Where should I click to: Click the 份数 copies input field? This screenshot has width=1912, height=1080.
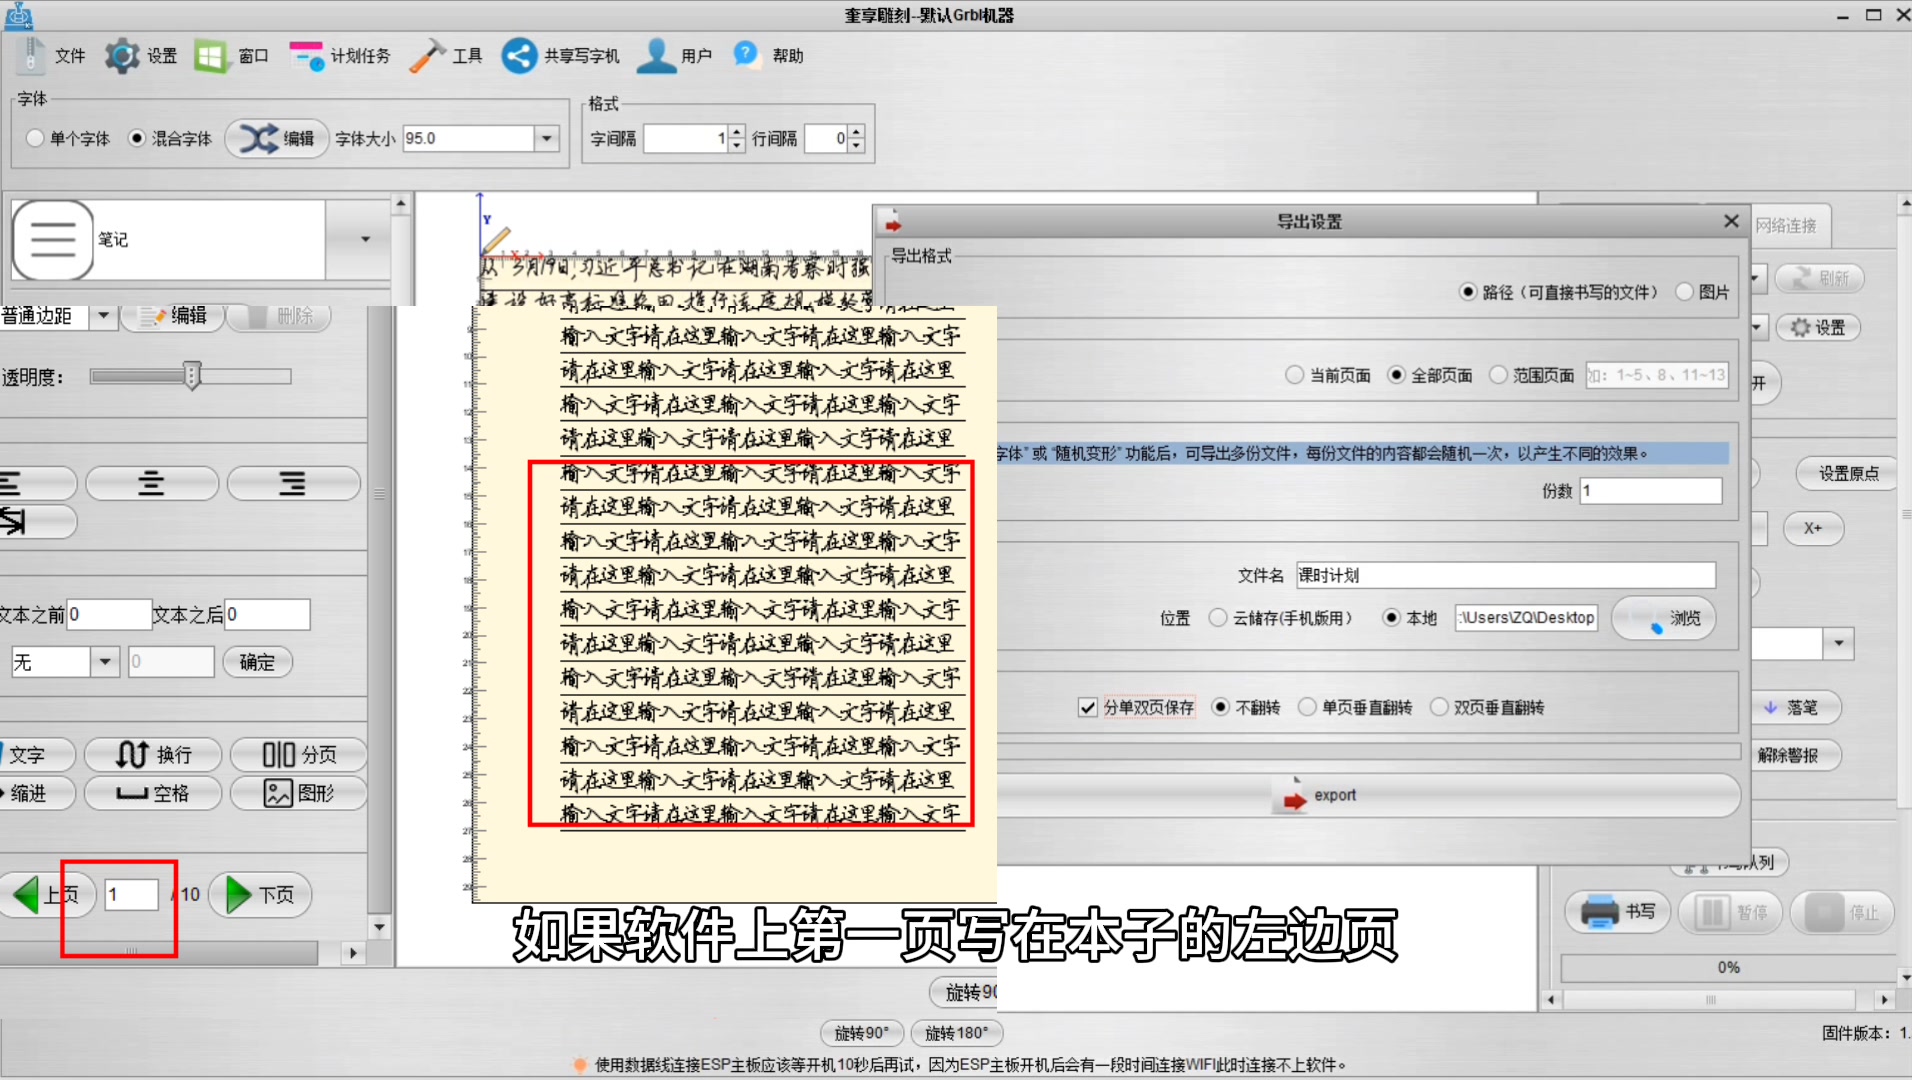(x=1651, y=491)
